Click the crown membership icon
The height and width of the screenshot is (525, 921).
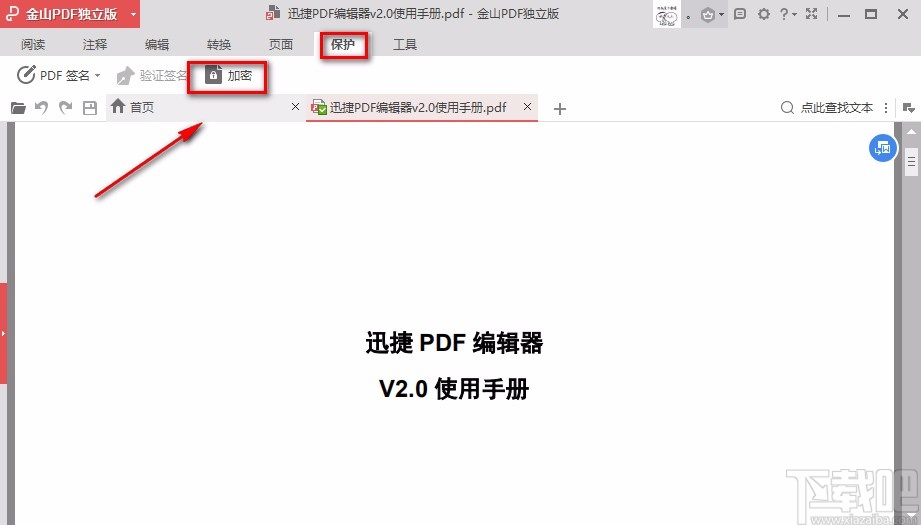[708, 14]
